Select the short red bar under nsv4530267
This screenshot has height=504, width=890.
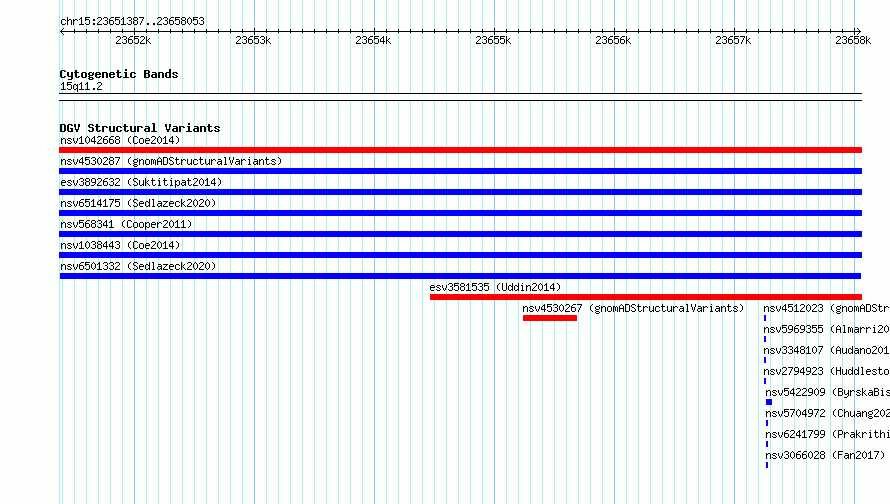[x=550, y=318]
